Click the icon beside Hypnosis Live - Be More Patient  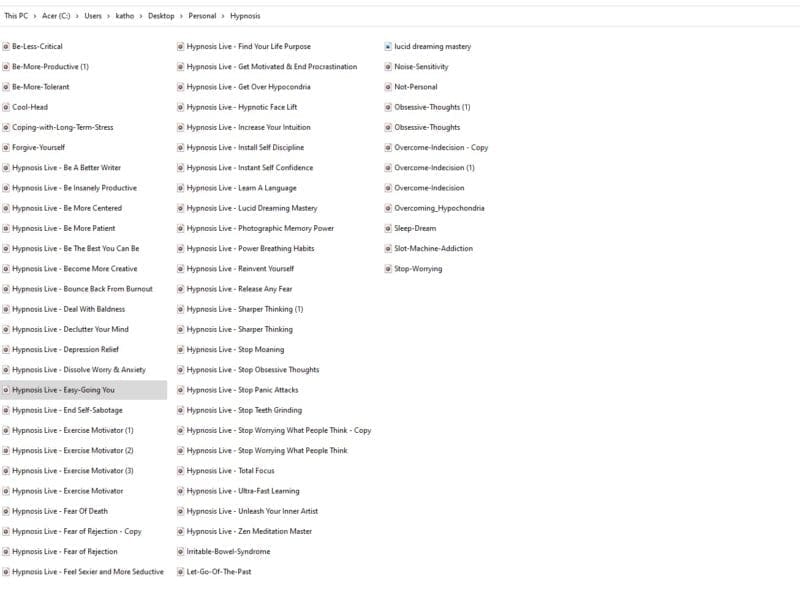click(6, 228)
